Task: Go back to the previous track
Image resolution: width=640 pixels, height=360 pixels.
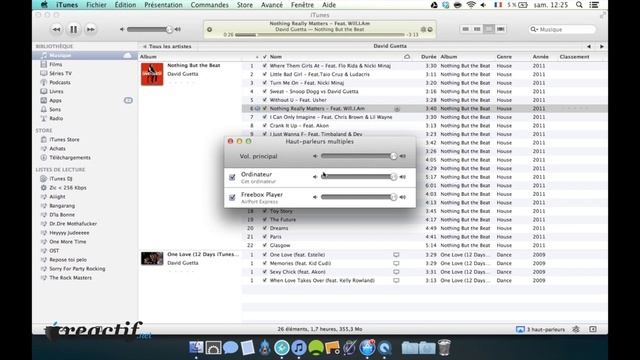Action: point(56,29)
